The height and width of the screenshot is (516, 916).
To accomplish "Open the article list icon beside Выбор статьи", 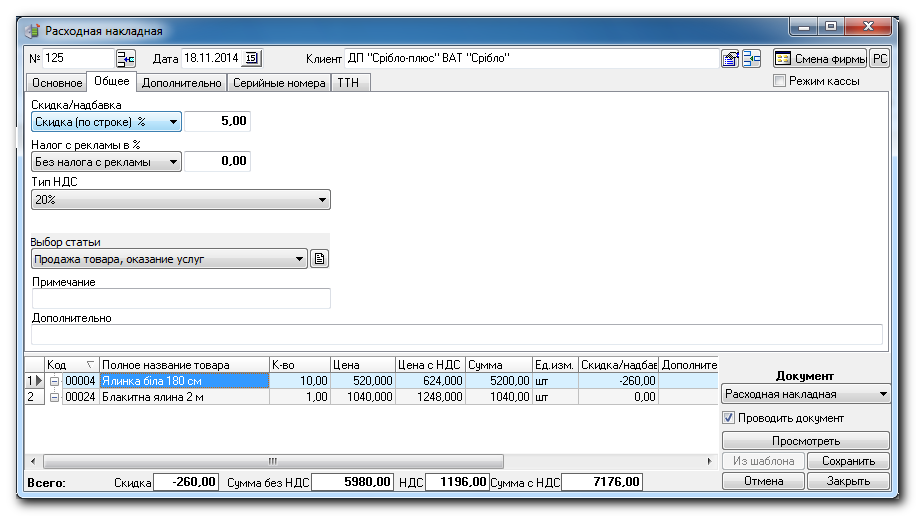I will (x=320, y=258).
